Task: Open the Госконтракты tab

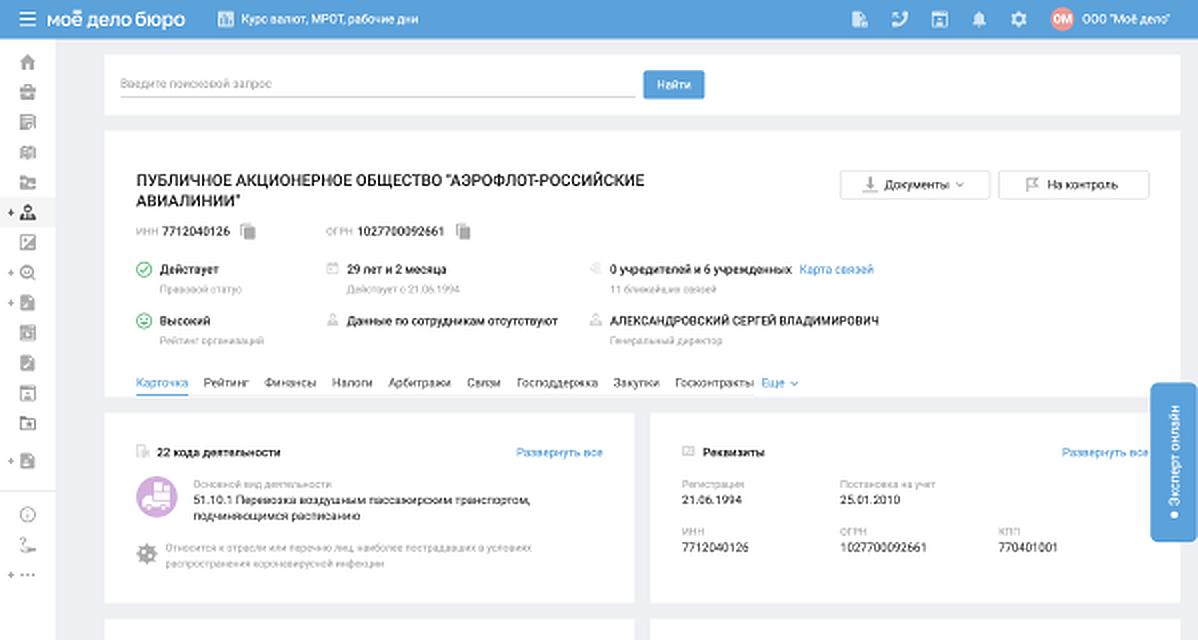Action: (714, 383)
